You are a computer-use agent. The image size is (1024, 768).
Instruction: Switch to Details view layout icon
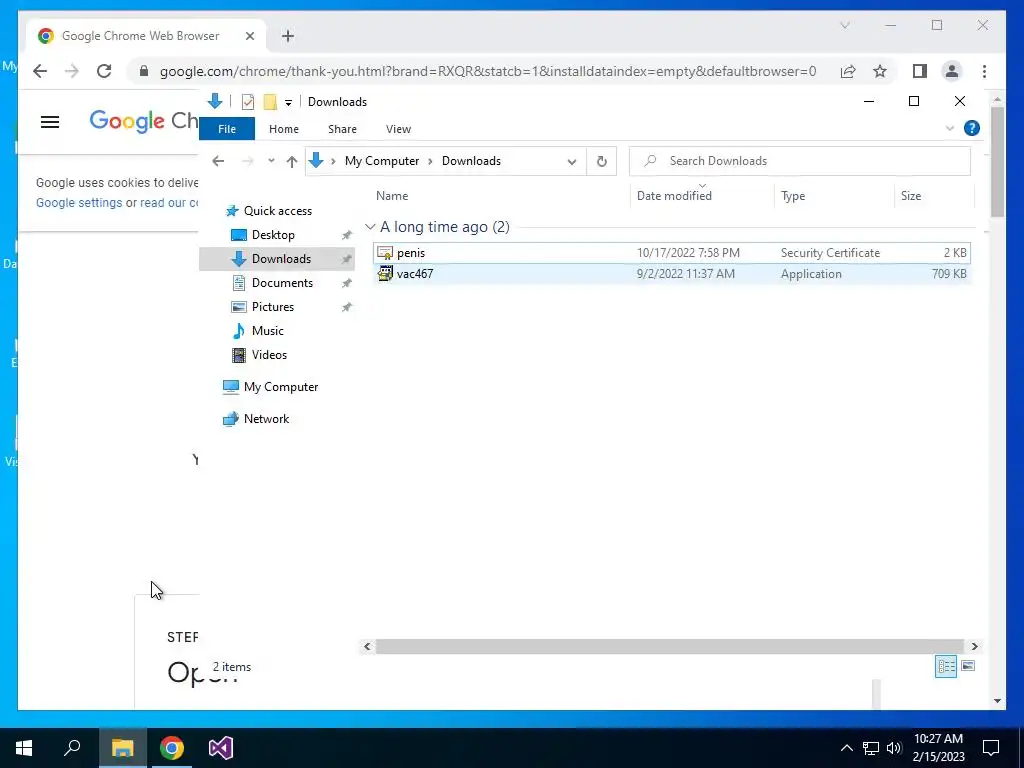946,666
